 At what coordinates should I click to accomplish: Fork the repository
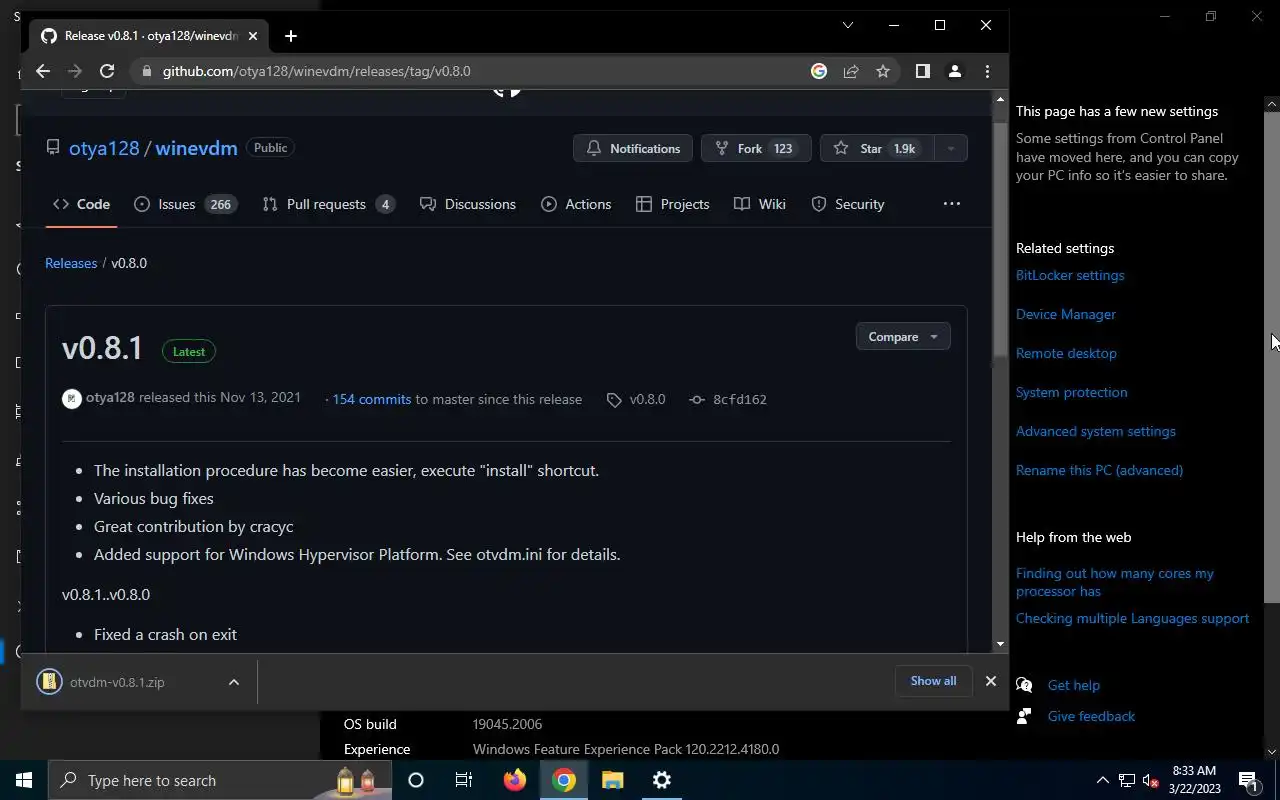click(x=756, y=148)
